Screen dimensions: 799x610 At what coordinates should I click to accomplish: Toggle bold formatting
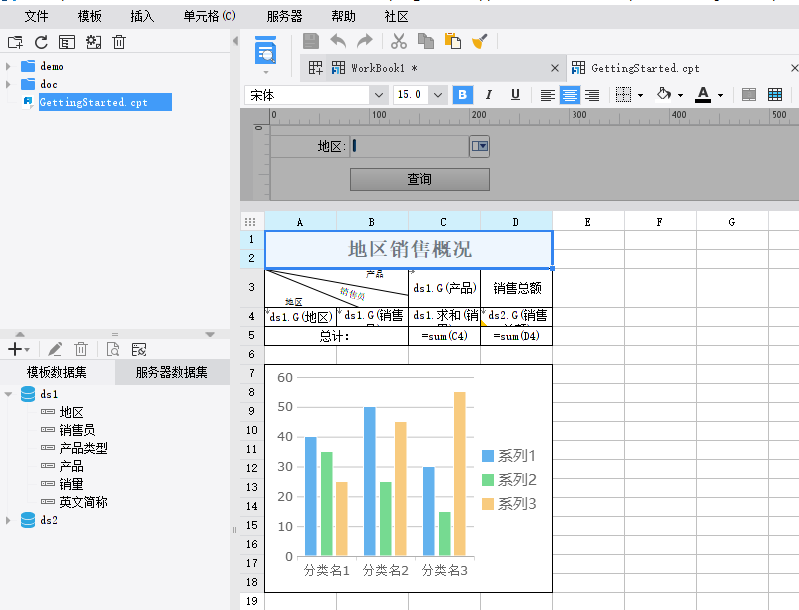coord(462,95)
